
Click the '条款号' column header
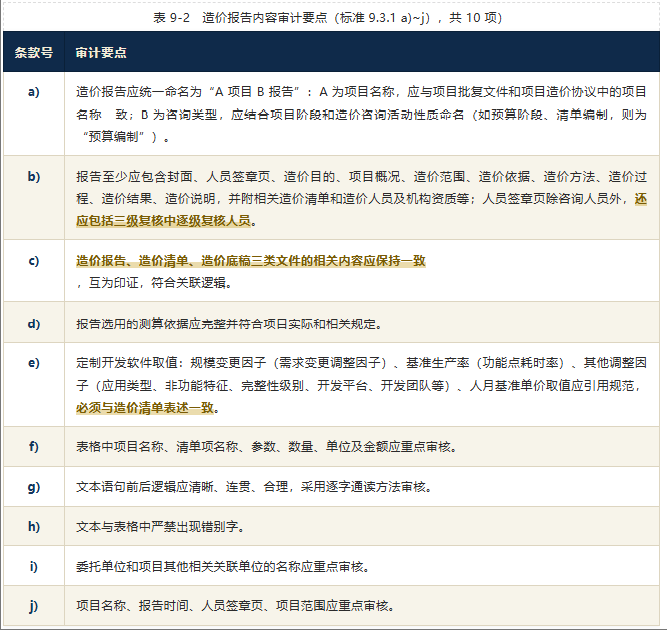coord(34,52)
